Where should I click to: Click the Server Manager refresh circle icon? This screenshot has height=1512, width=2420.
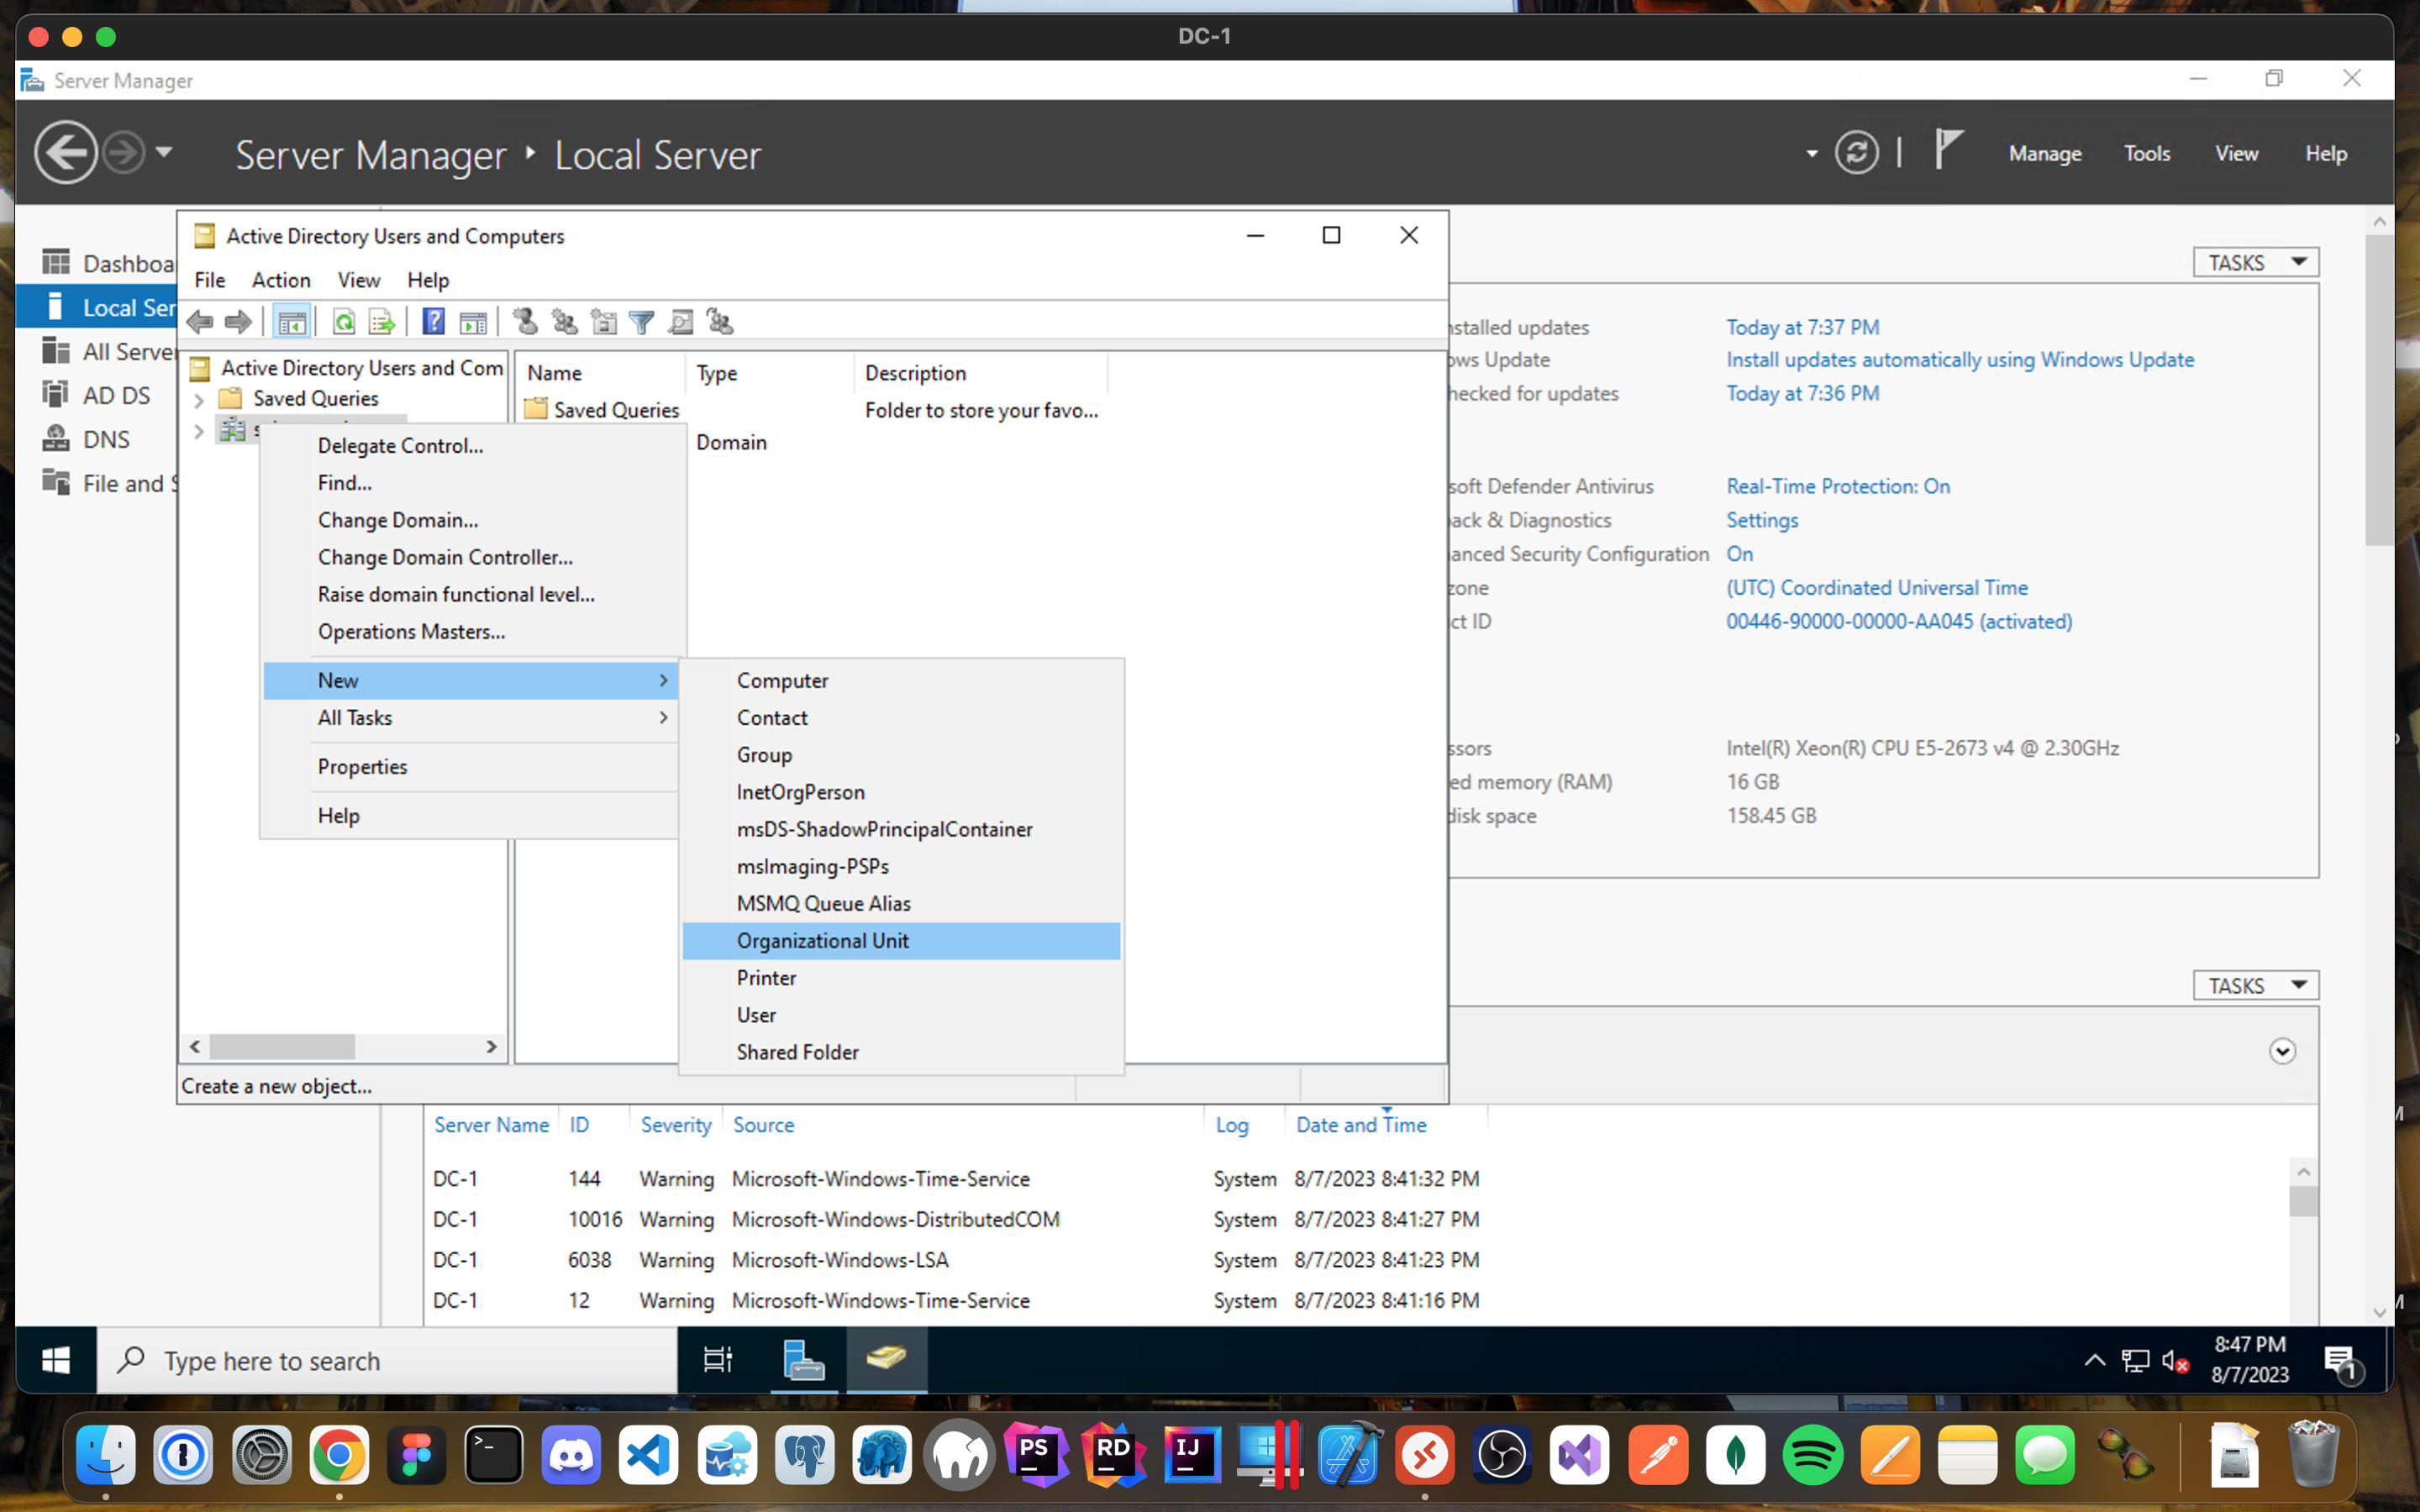[x=1856, y=153]
